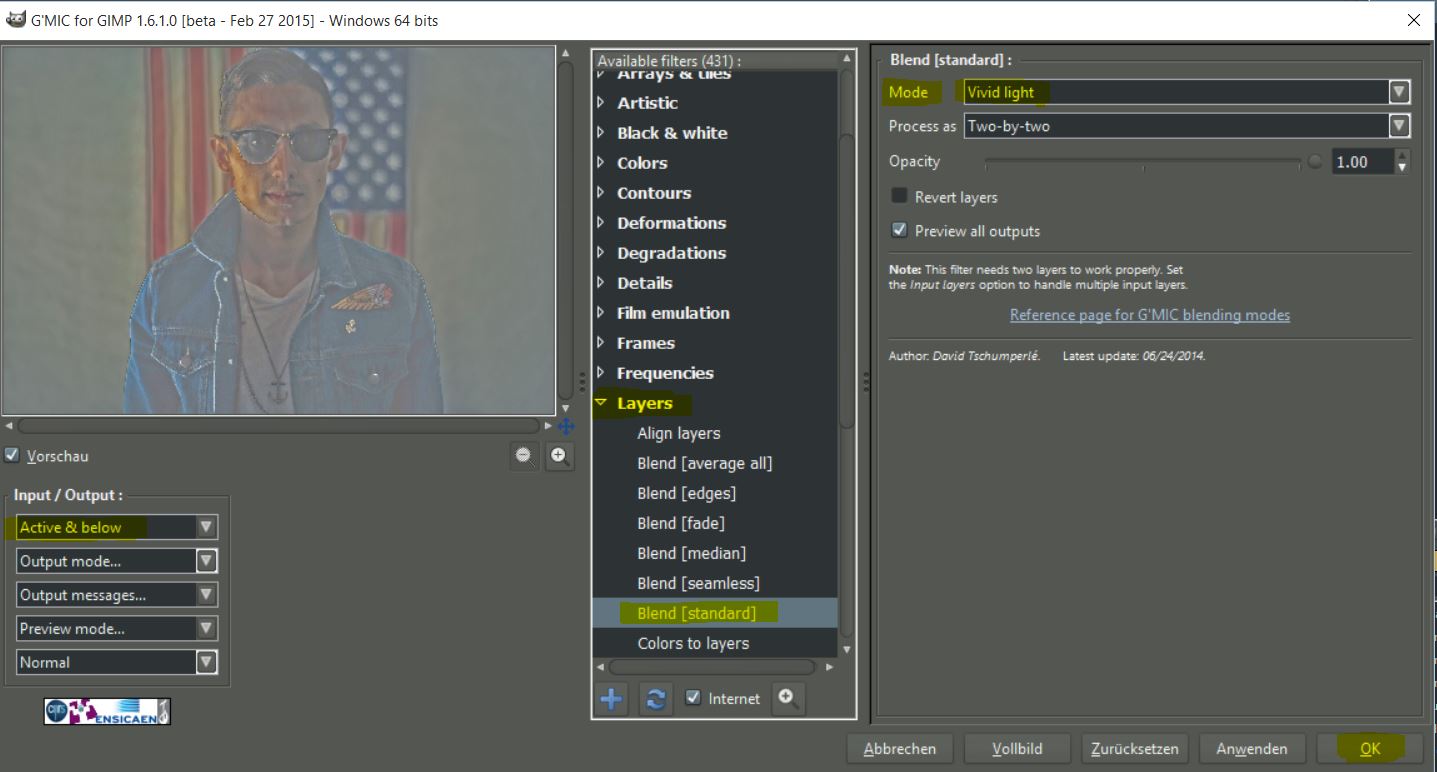Click the filter list scroll-up arrow

[847, 58]
